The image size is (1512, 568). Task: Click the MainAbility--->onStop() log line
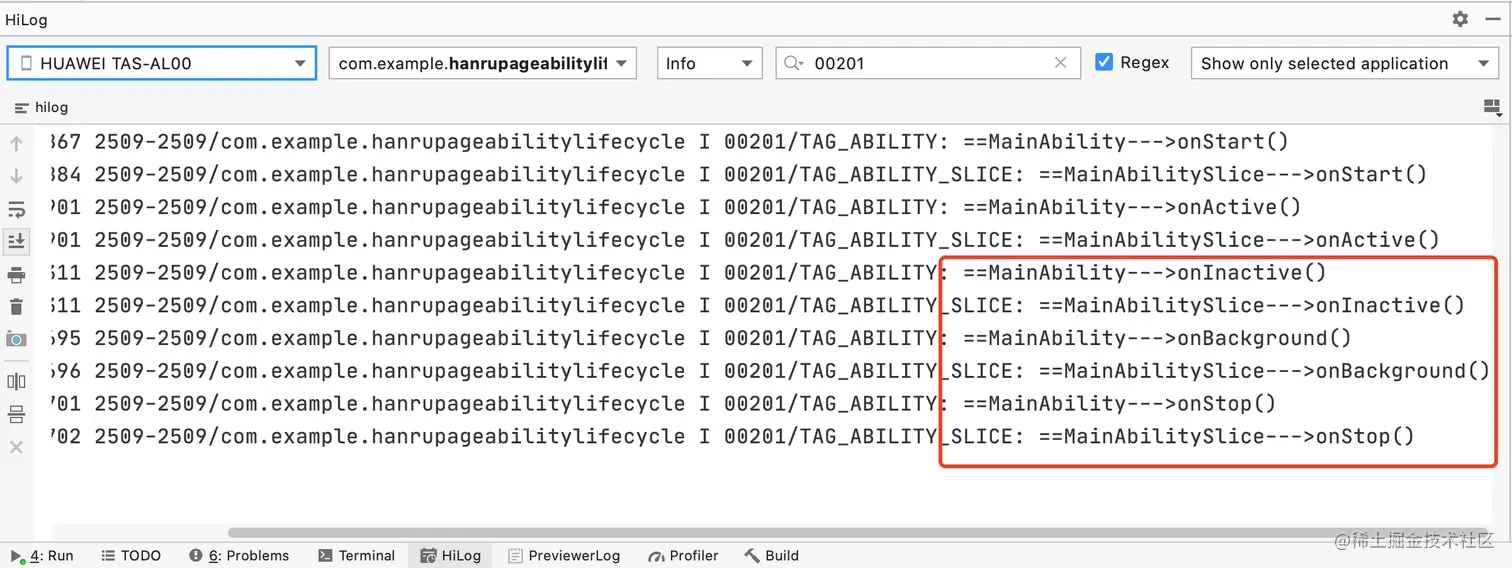coord(663,404)
